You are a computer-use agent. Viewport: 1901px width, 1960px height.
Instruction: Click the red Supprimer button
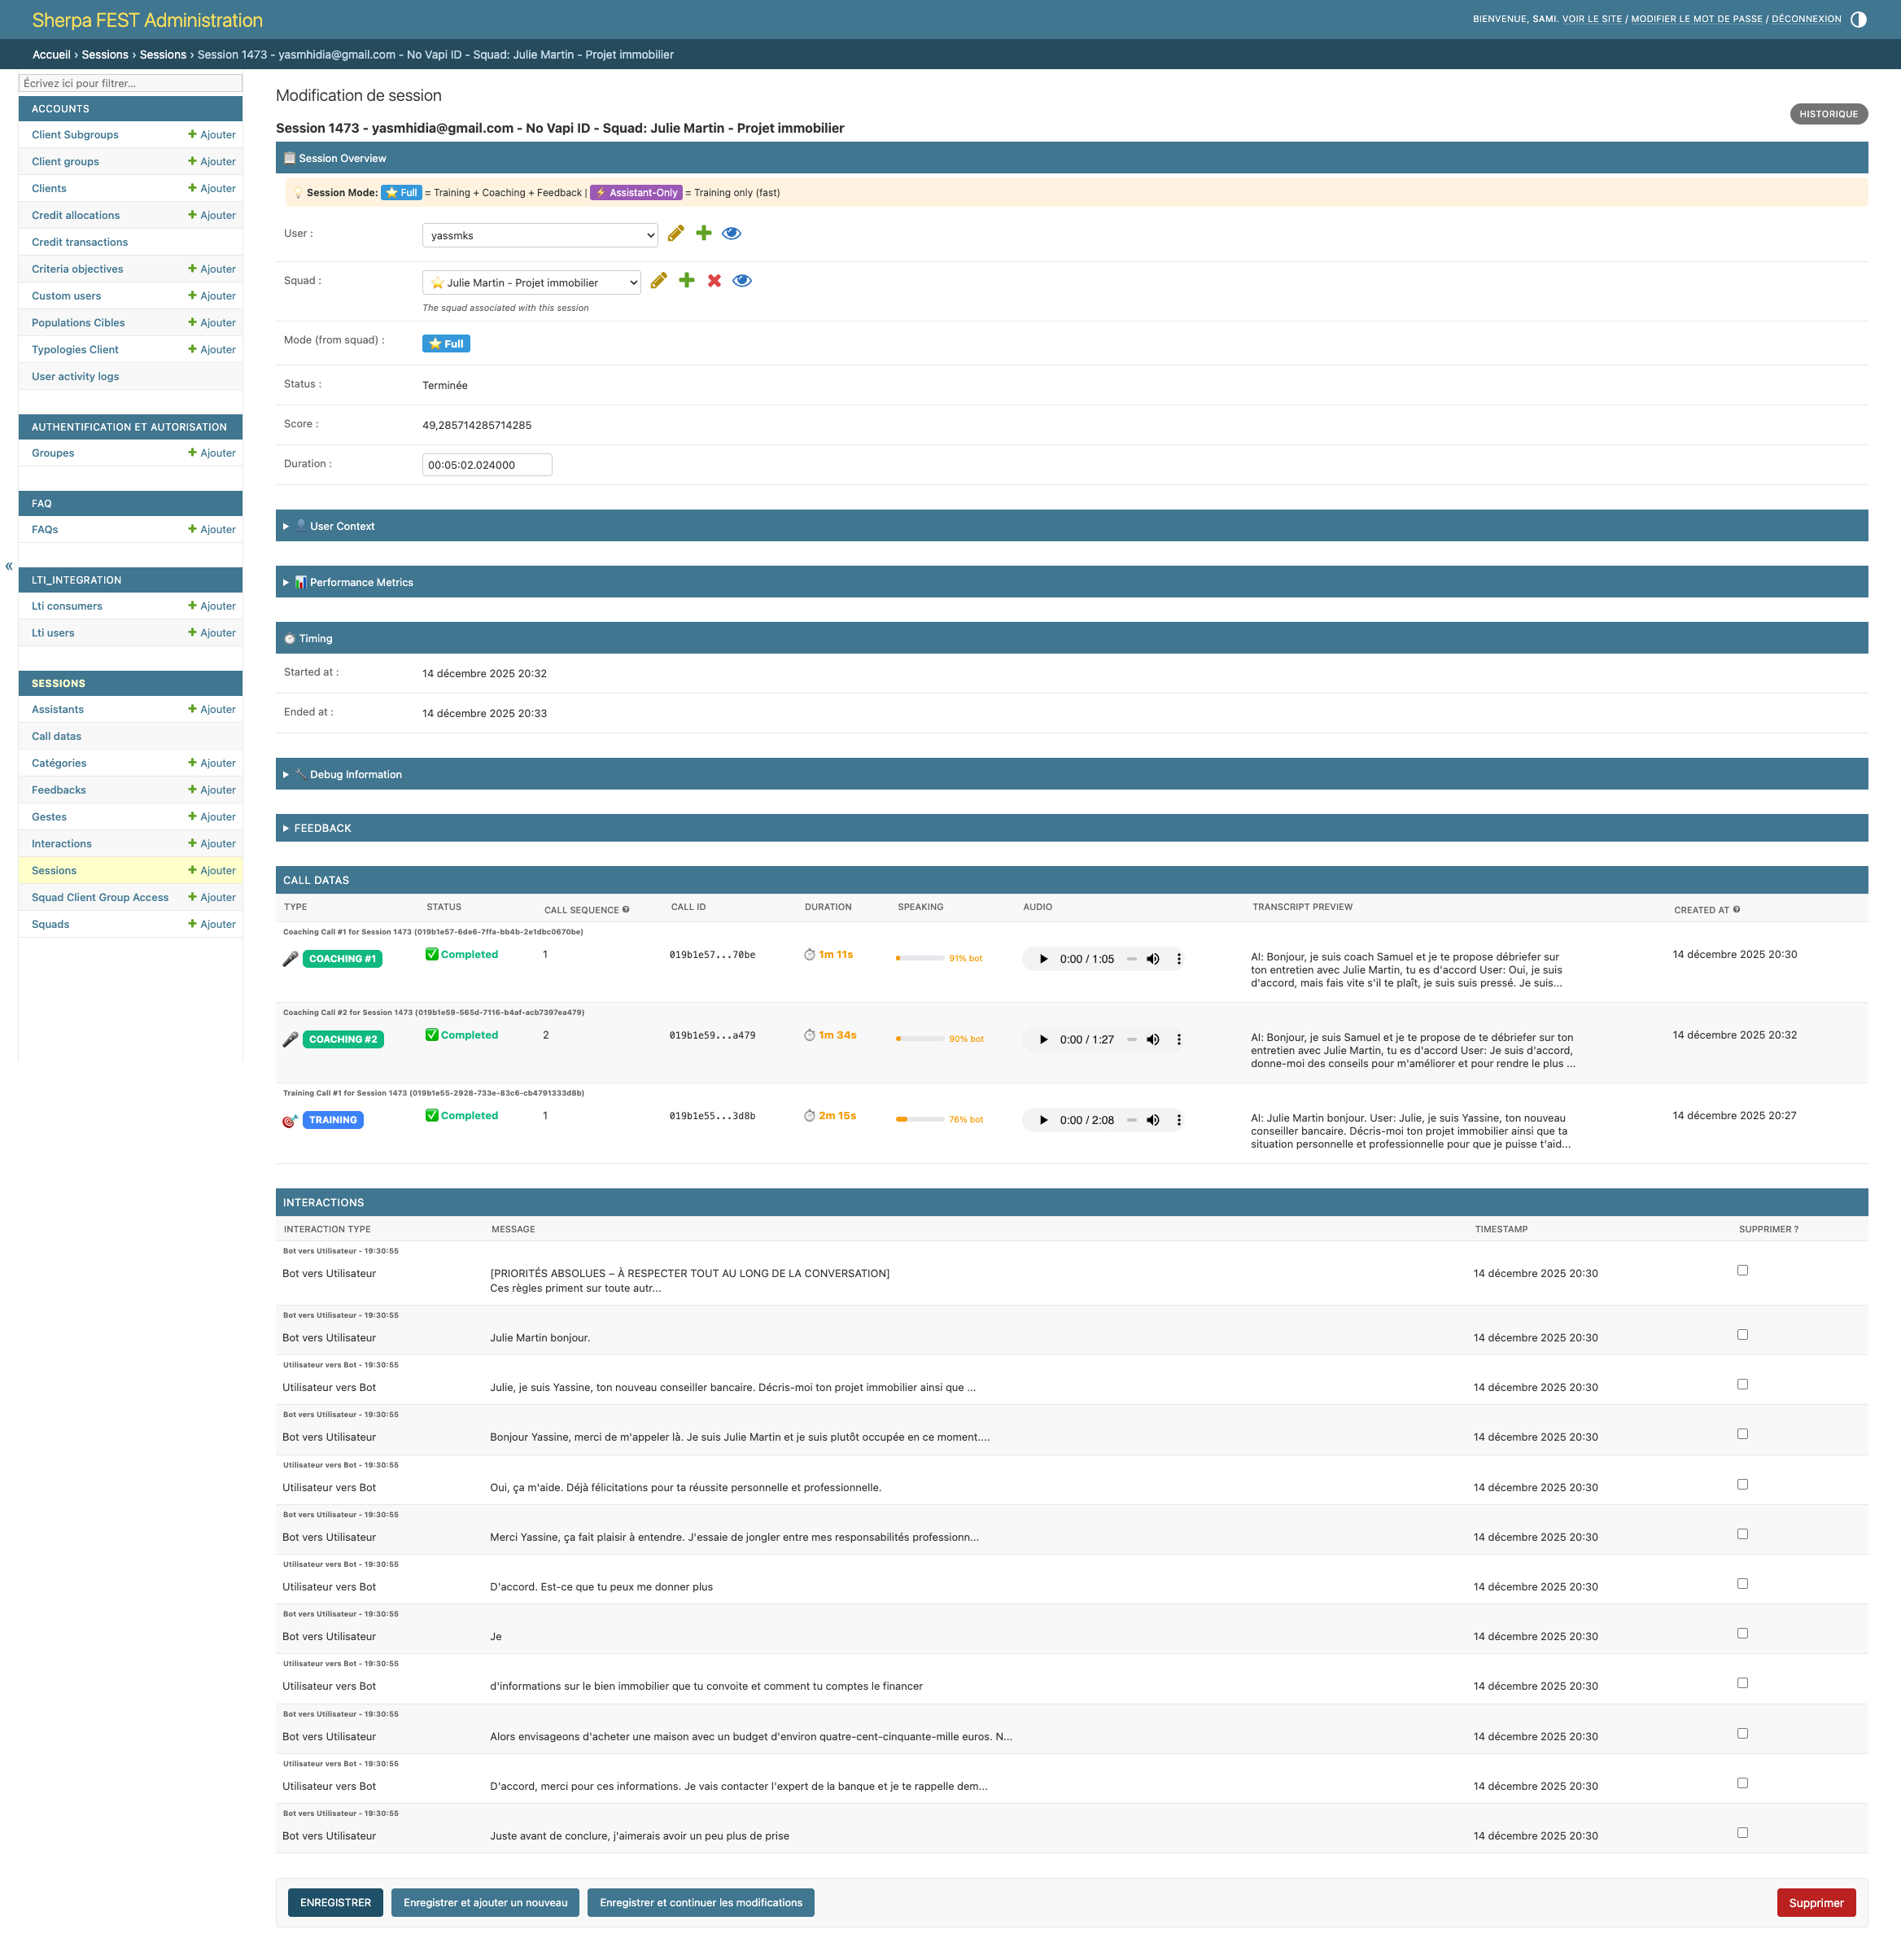click(1815, 1903)
